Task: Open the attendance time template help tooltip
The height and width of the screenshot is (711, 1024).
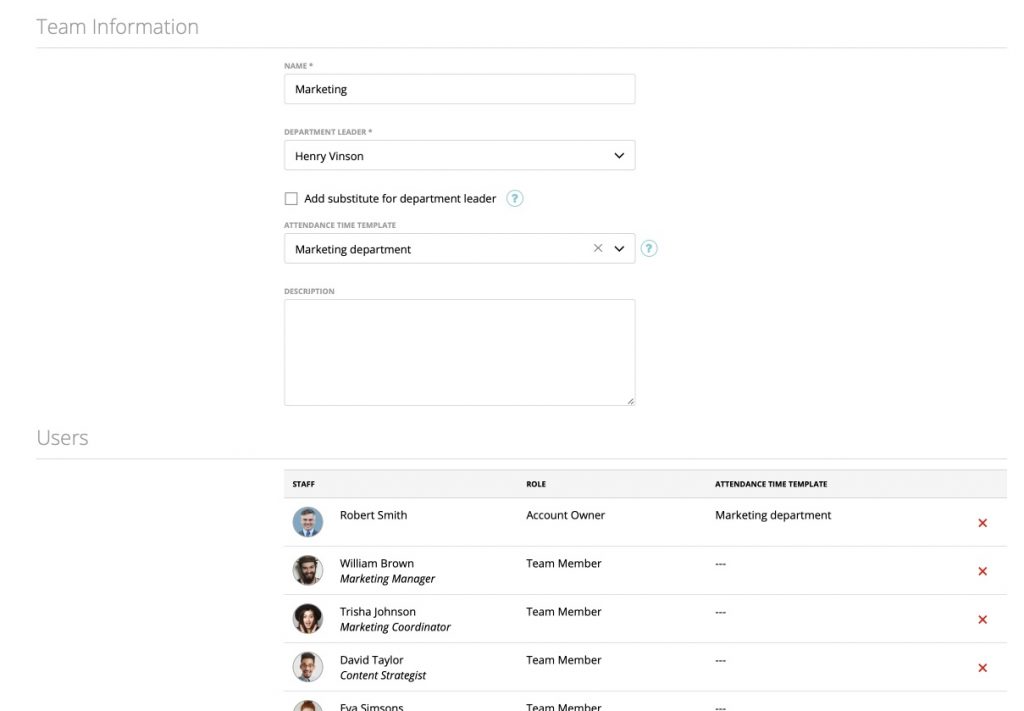Action: [x=648, y=248]
